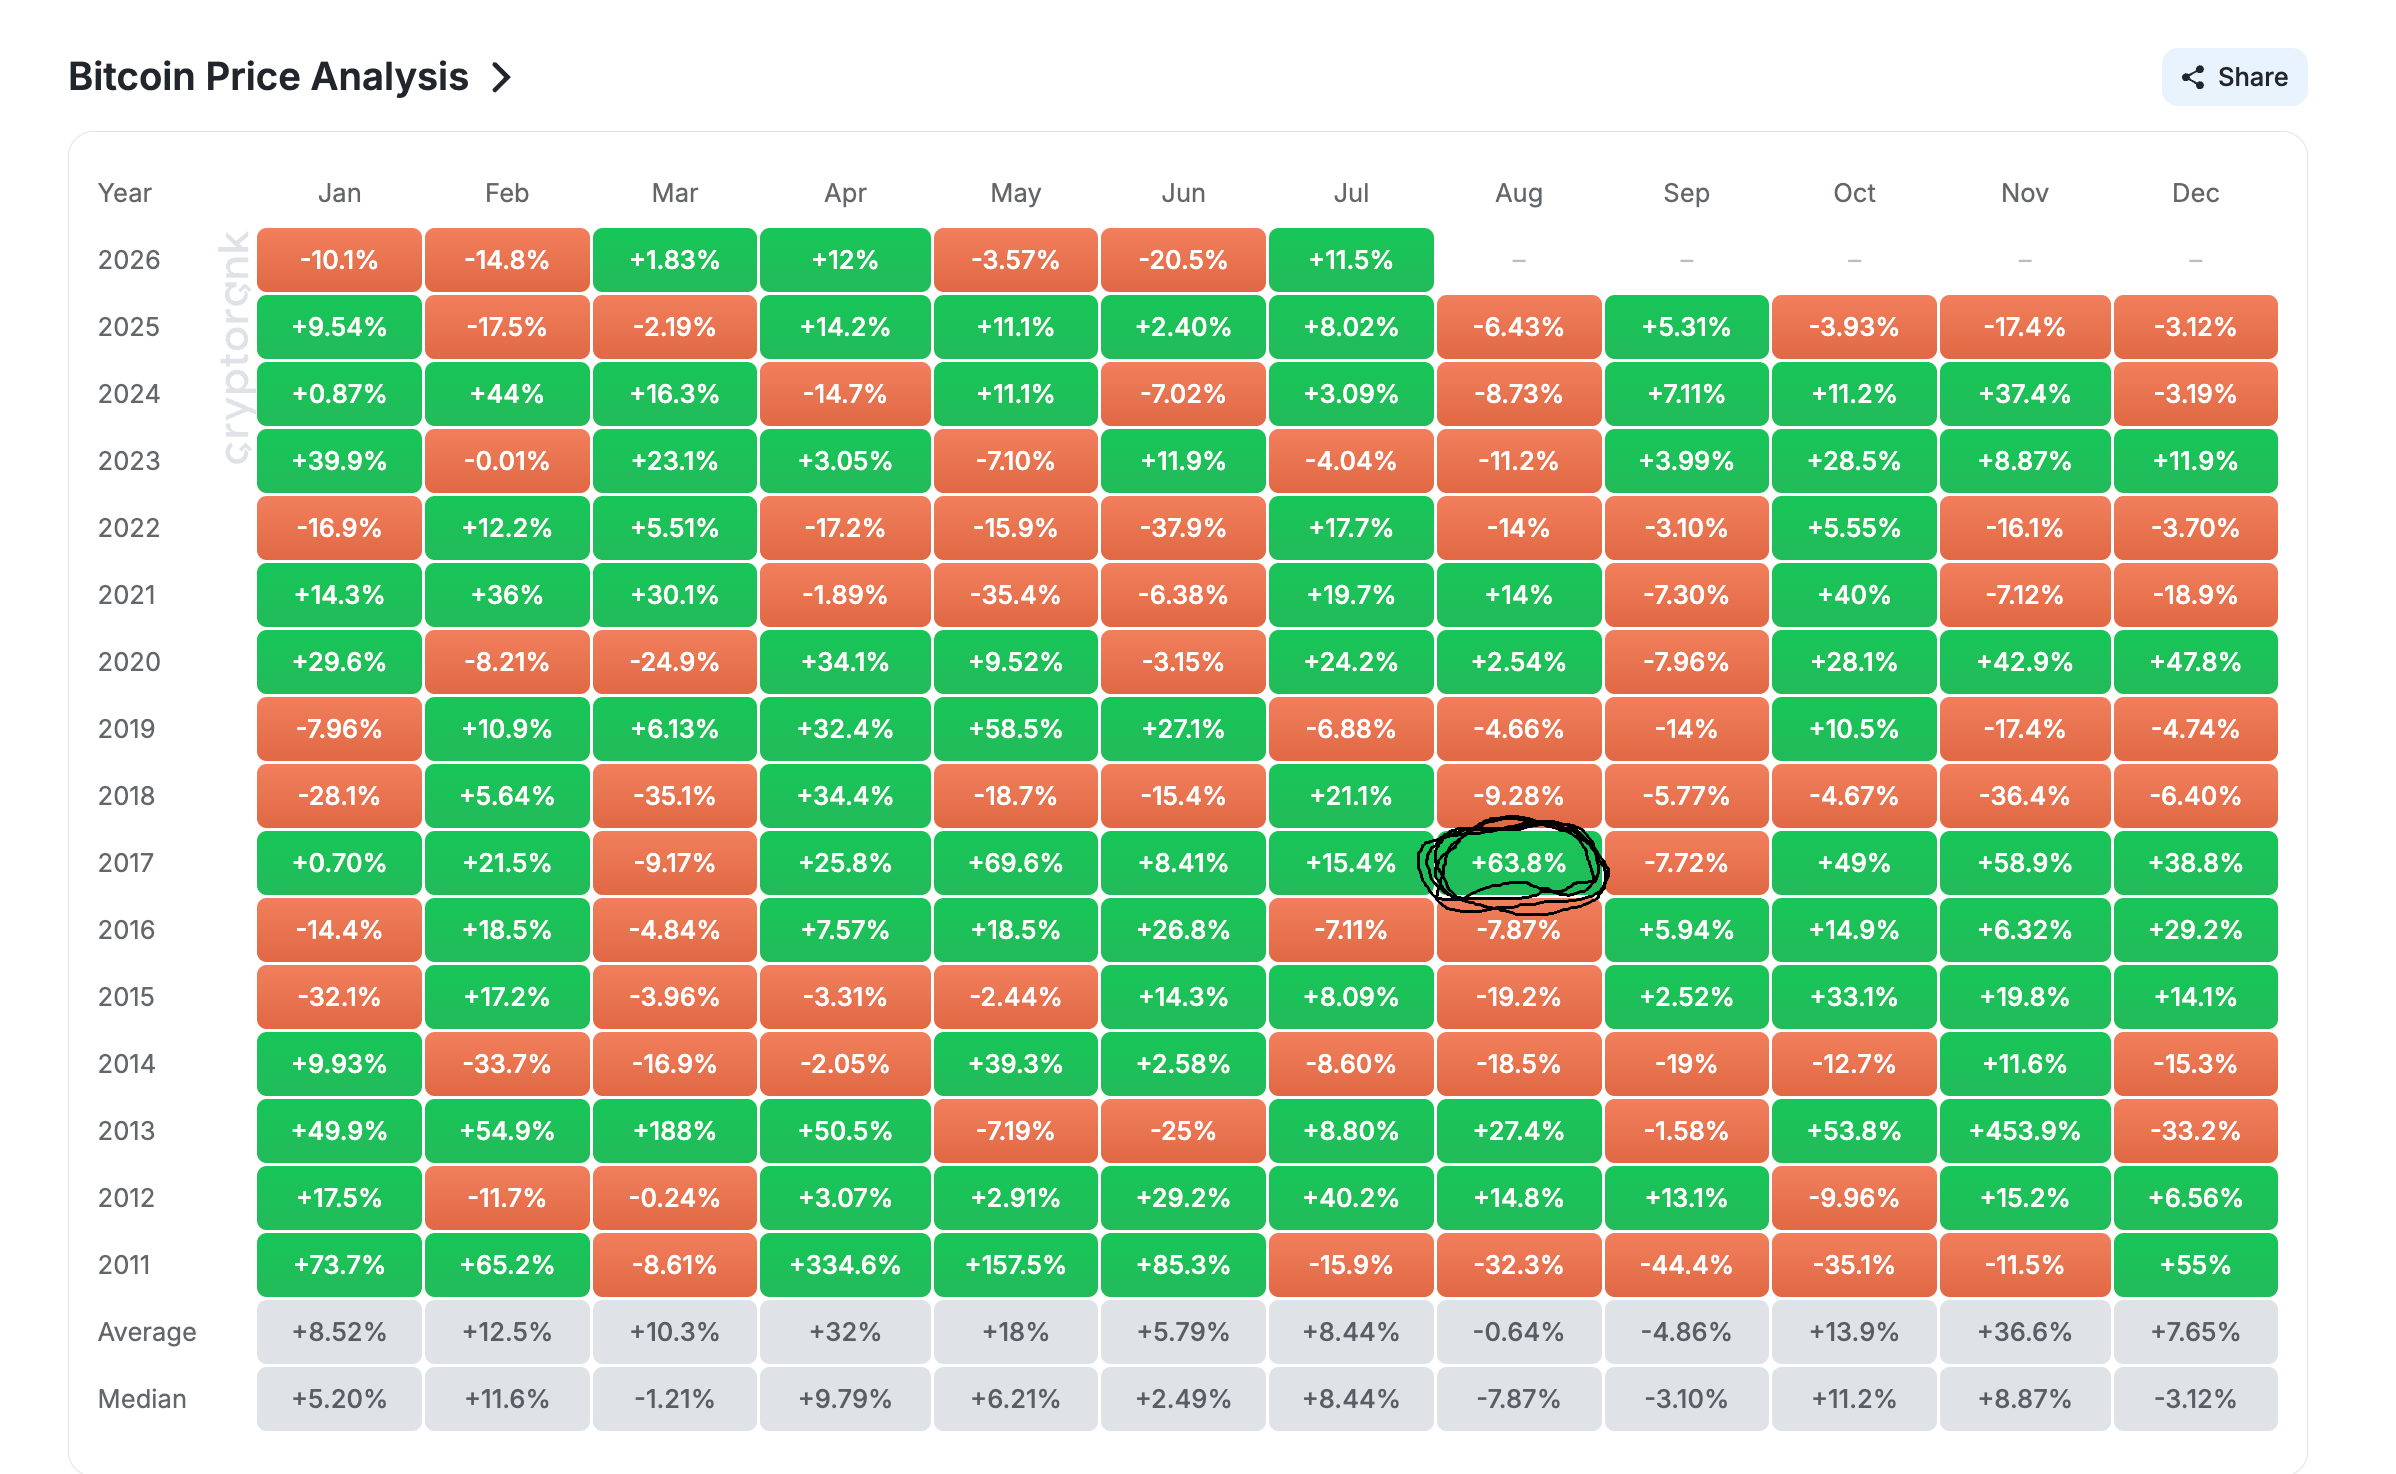Select the Apr 2011 +334.6% cell
The width and height of the screenshot is (2396, 1474).
(845, 1265)
